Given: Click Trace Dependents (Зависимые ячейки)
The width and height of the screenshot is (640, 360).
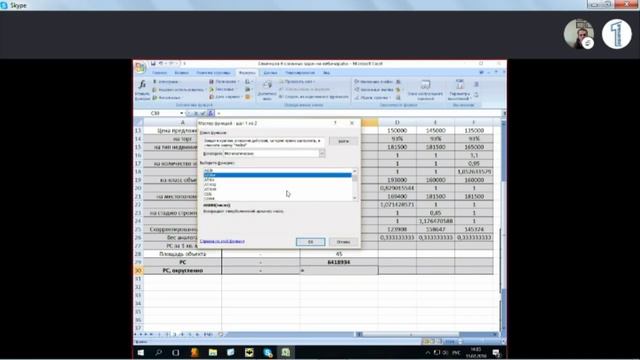Looking at the screenshot, I should coord(373,89).
